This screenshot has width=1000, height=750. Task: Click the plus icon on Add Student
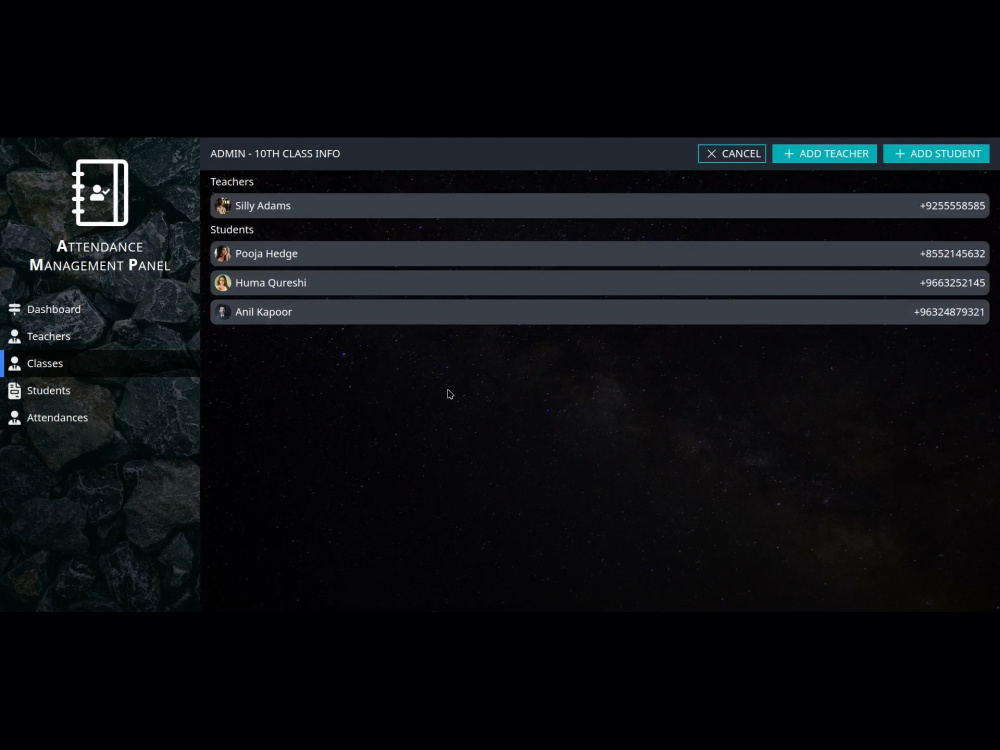click(900, 154)
